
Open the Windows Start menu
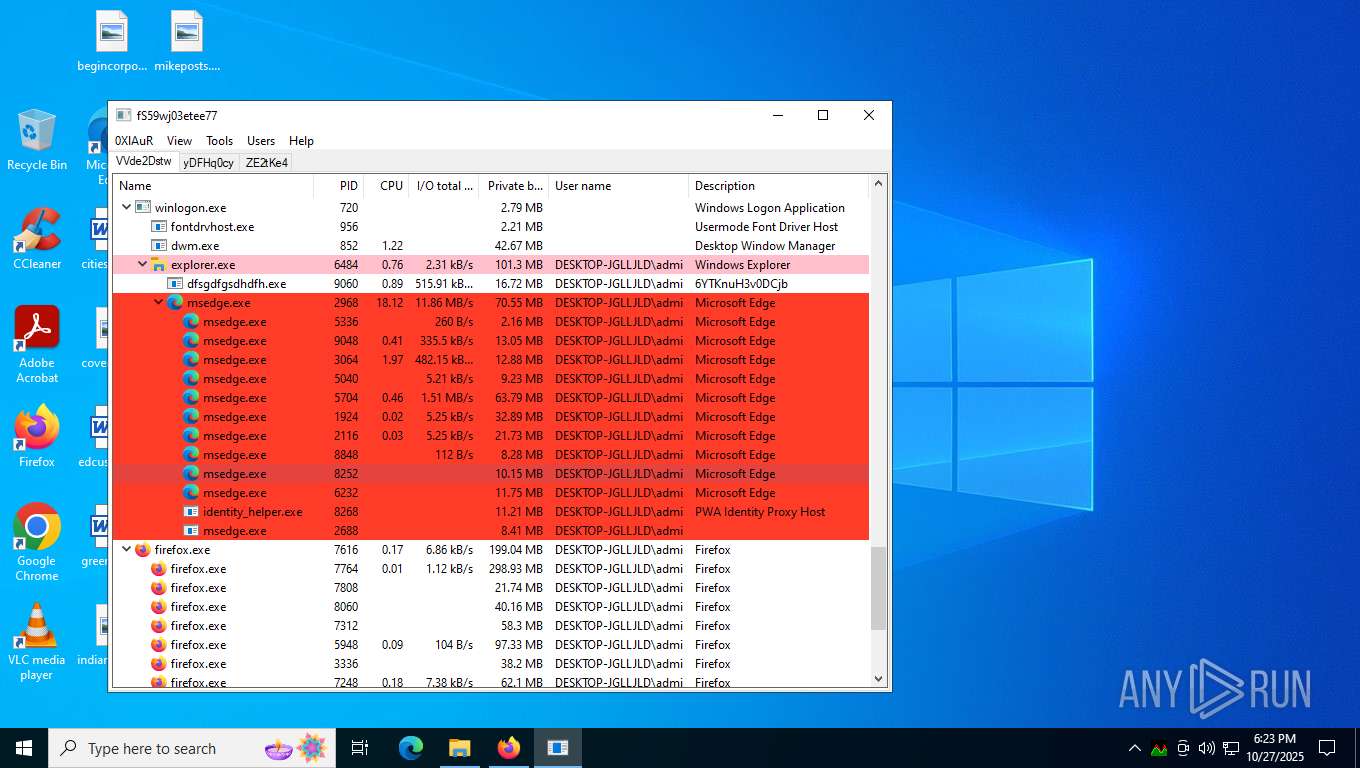24,748
